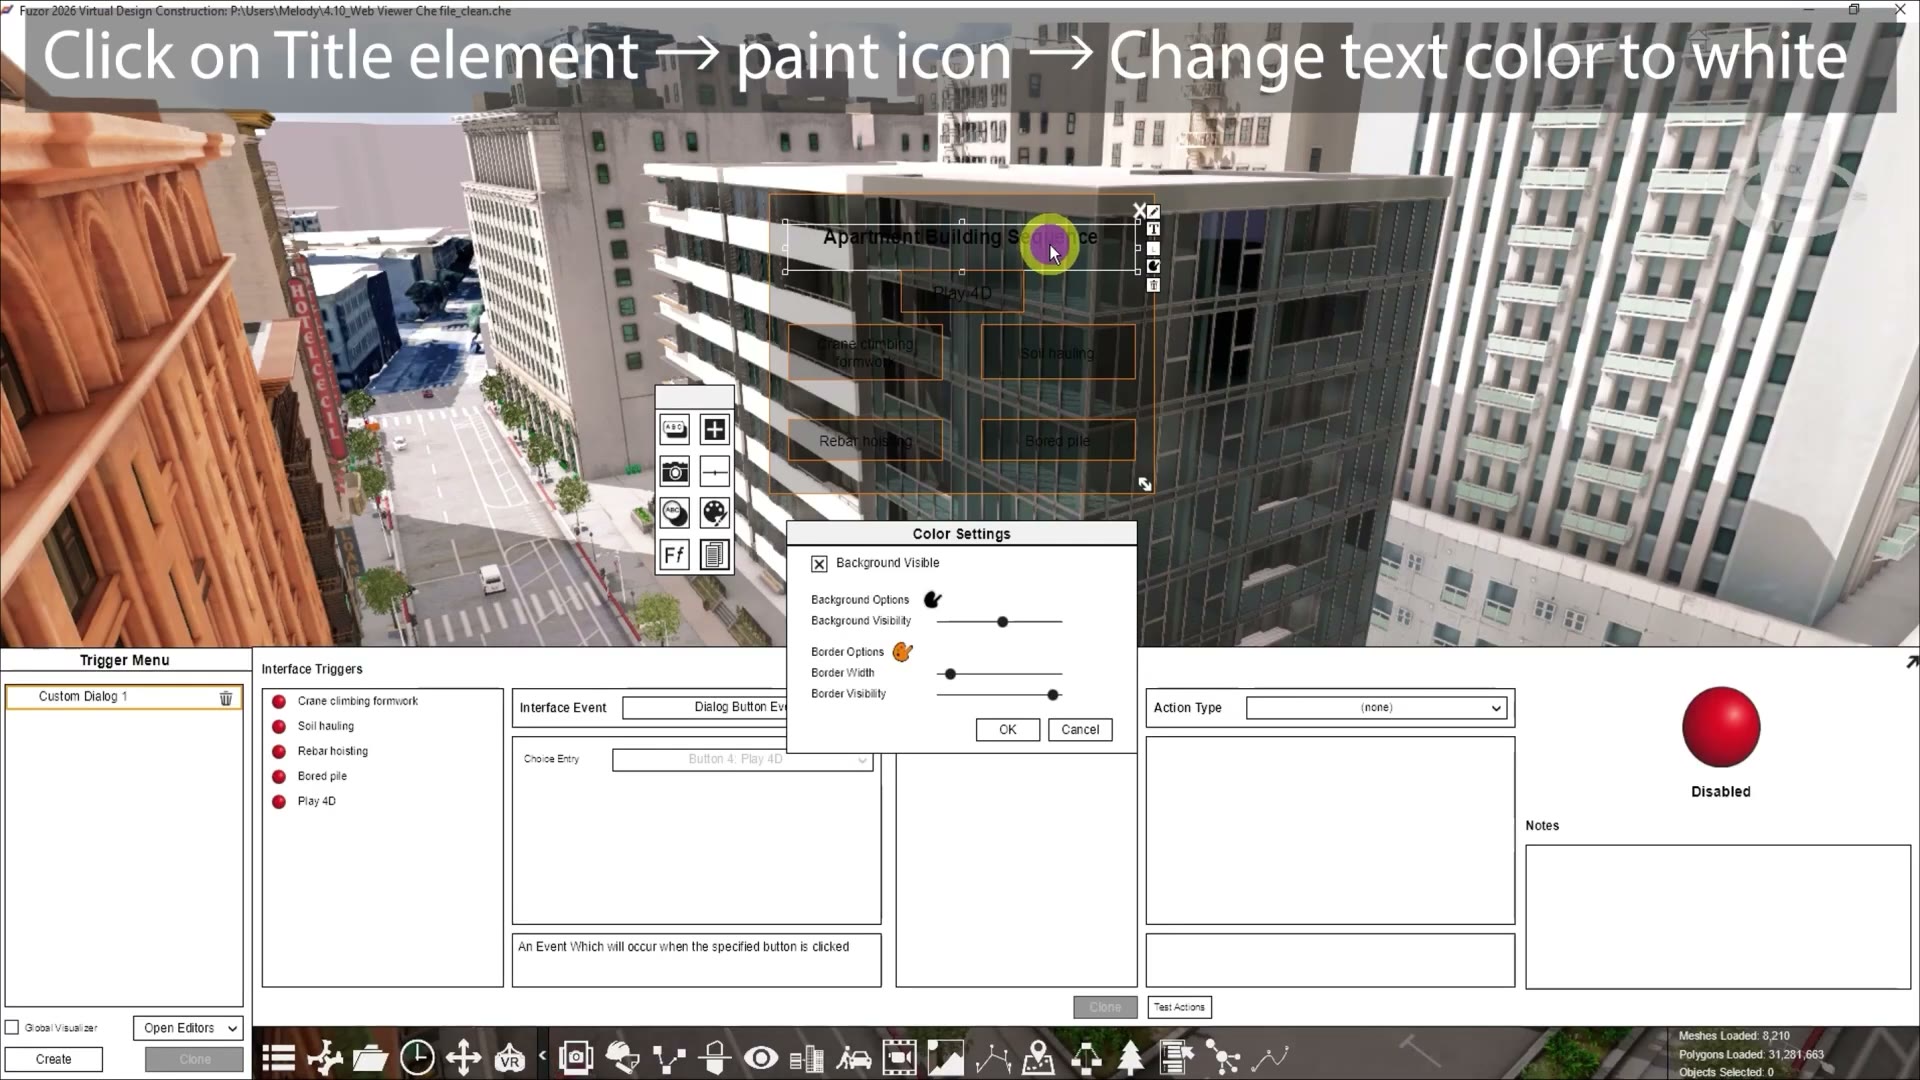
Task: Click the Create button
Action: pos(54,1059)
